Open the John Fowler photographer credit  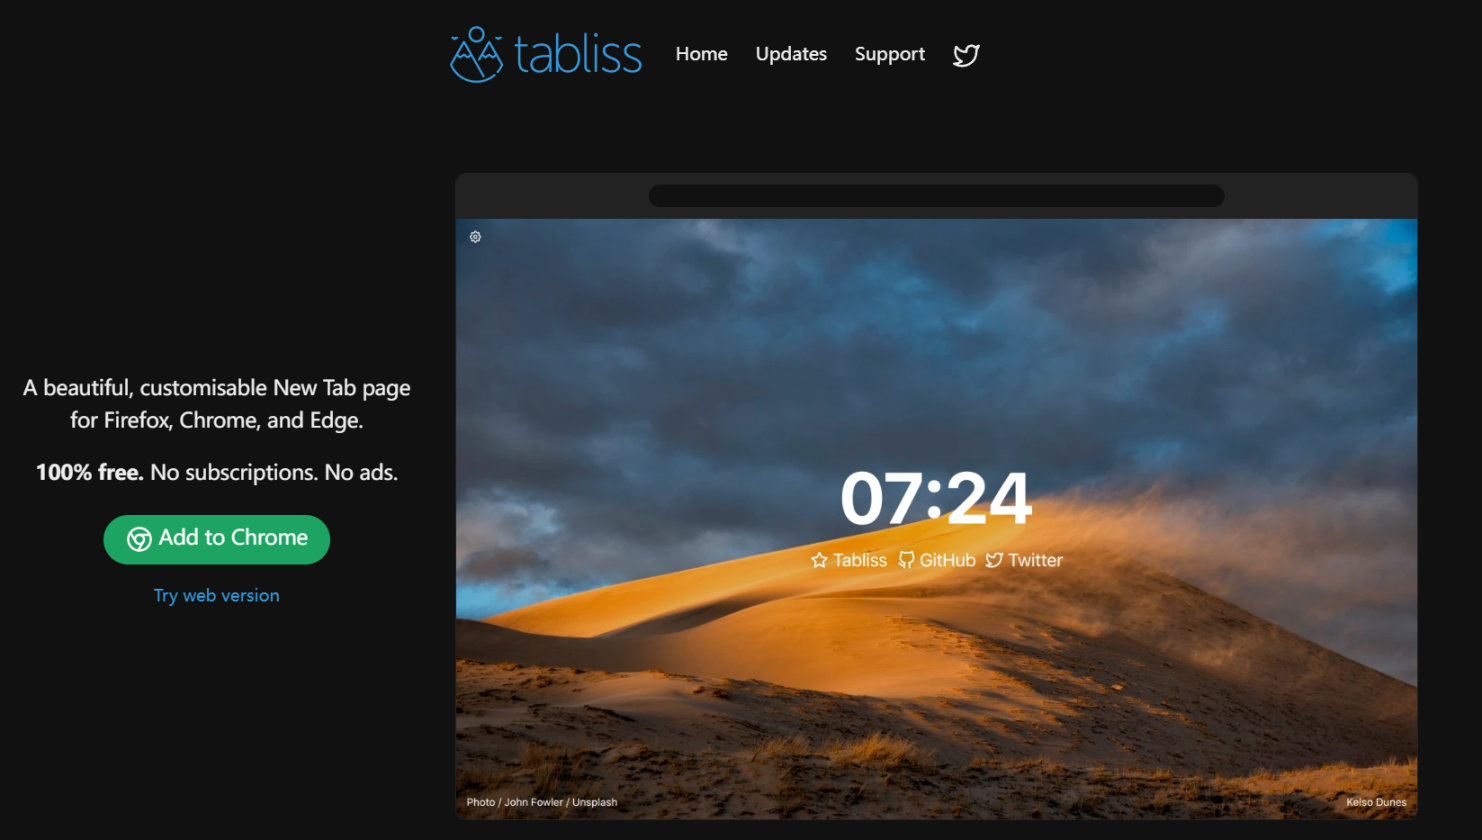(533, 802)
